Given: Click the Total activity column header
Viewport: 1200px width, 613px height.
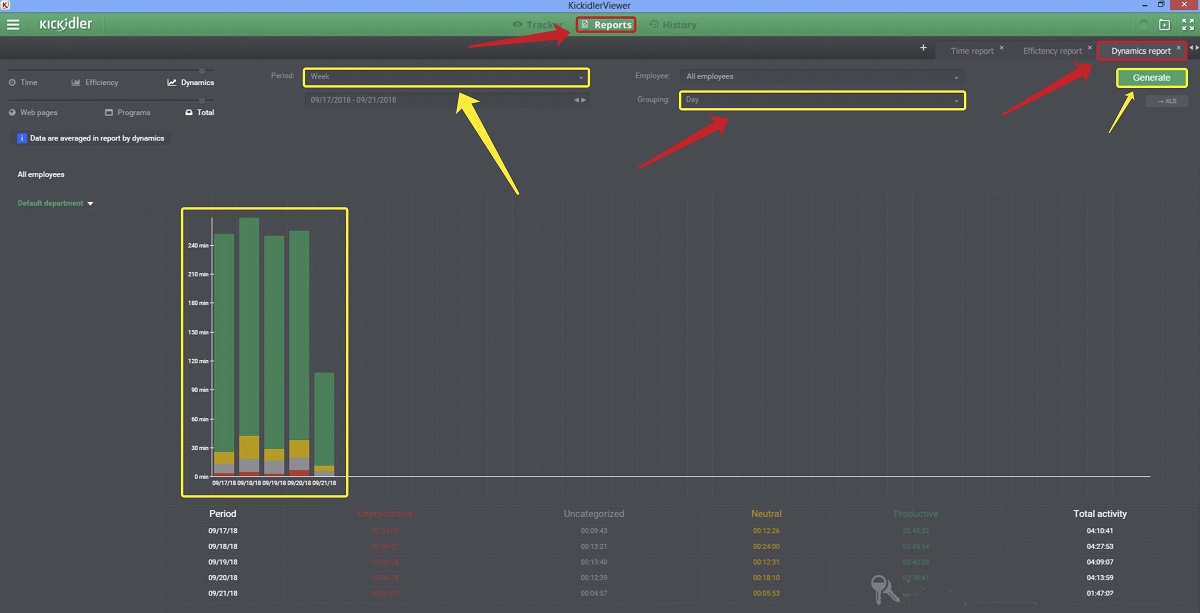Looking at the screenshot, I should 1100,514.
